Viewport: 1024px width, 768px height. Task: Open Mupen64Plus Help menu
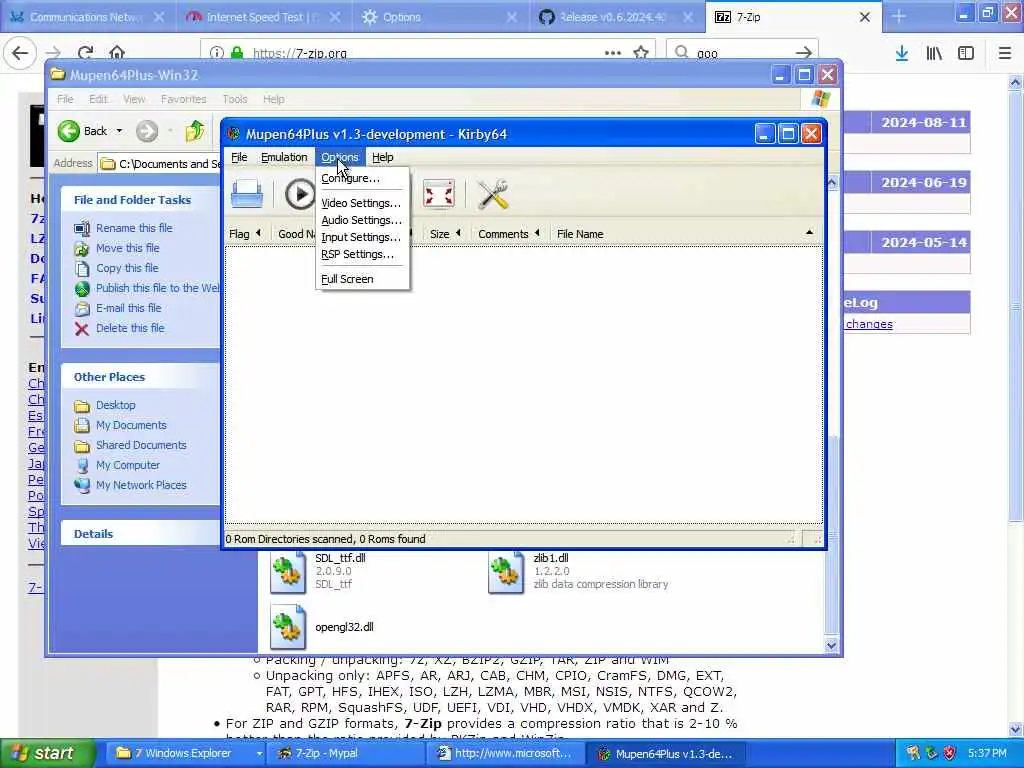[x=383, y=157]
